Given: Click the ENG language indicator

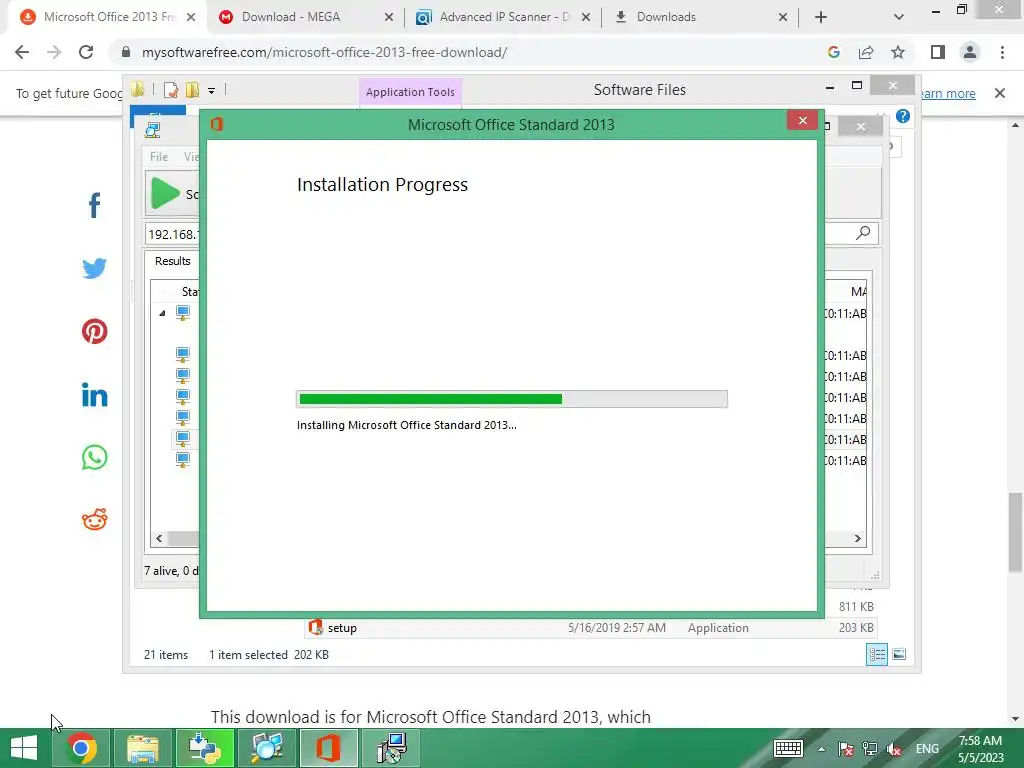Looking at the screenshot, I should (927, 749).
